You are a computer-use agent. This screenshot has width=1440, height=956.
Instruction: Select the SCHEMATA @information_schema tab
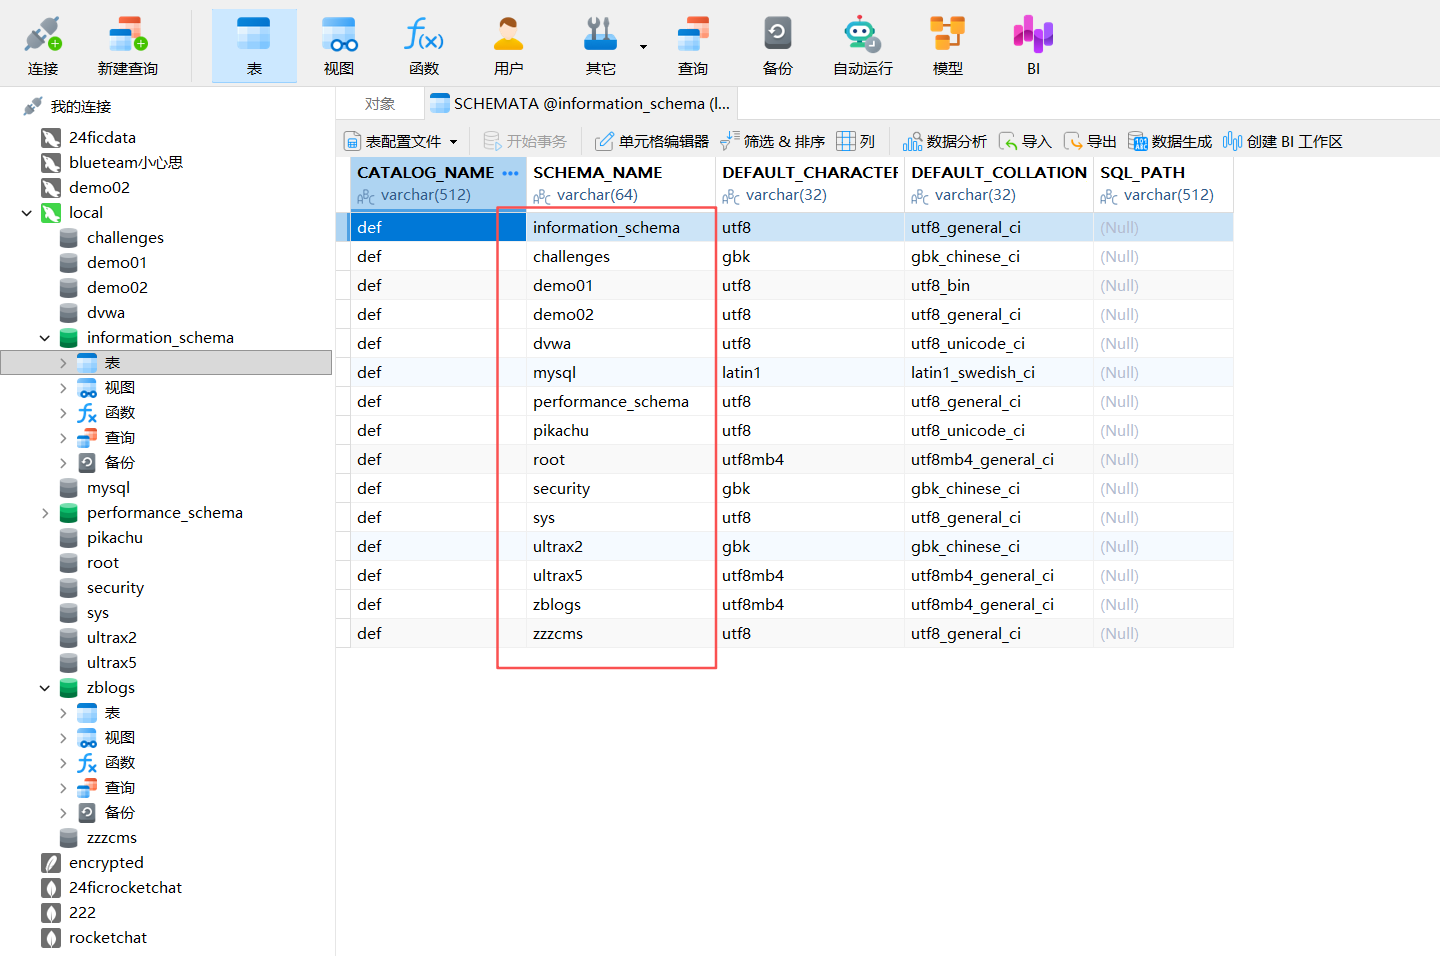pos(581,104)
